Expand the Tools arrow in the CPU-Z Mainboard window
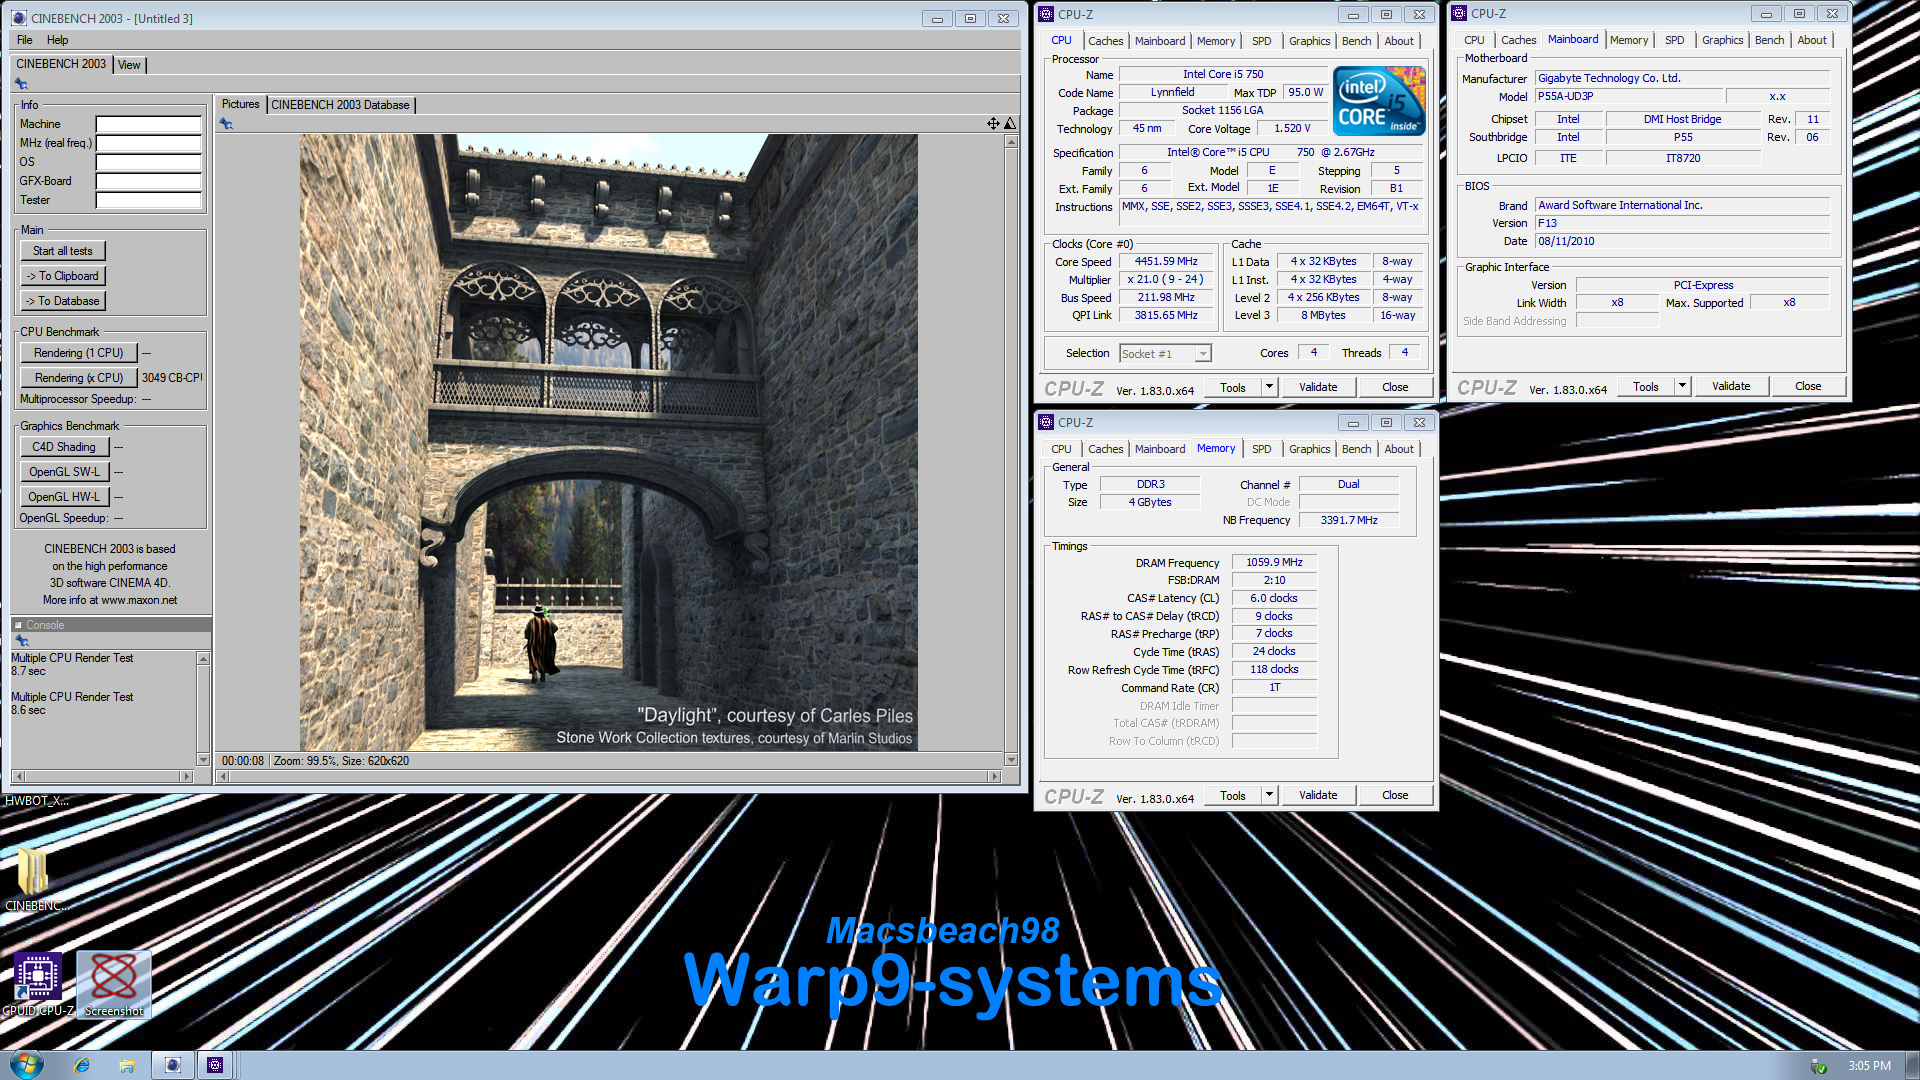This screenshot has height=1080, width=1920. tap(1682, 386)
